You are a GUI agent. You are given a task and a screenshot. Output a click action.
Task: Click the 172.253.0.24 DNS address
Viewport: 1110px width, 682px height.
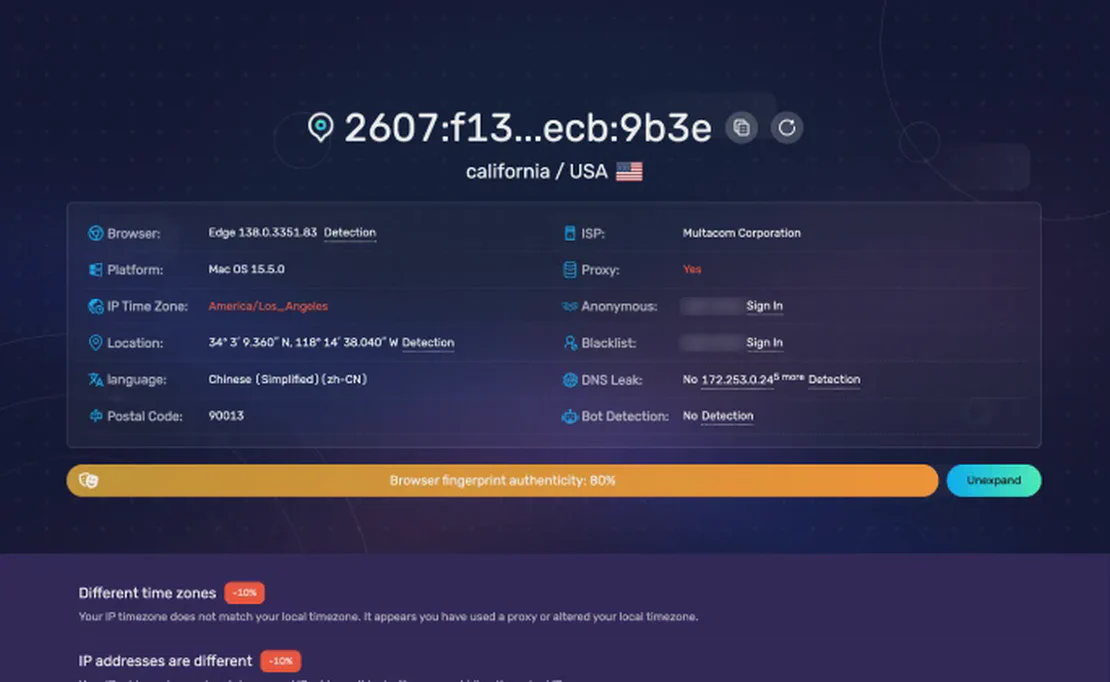coord(737,380)
